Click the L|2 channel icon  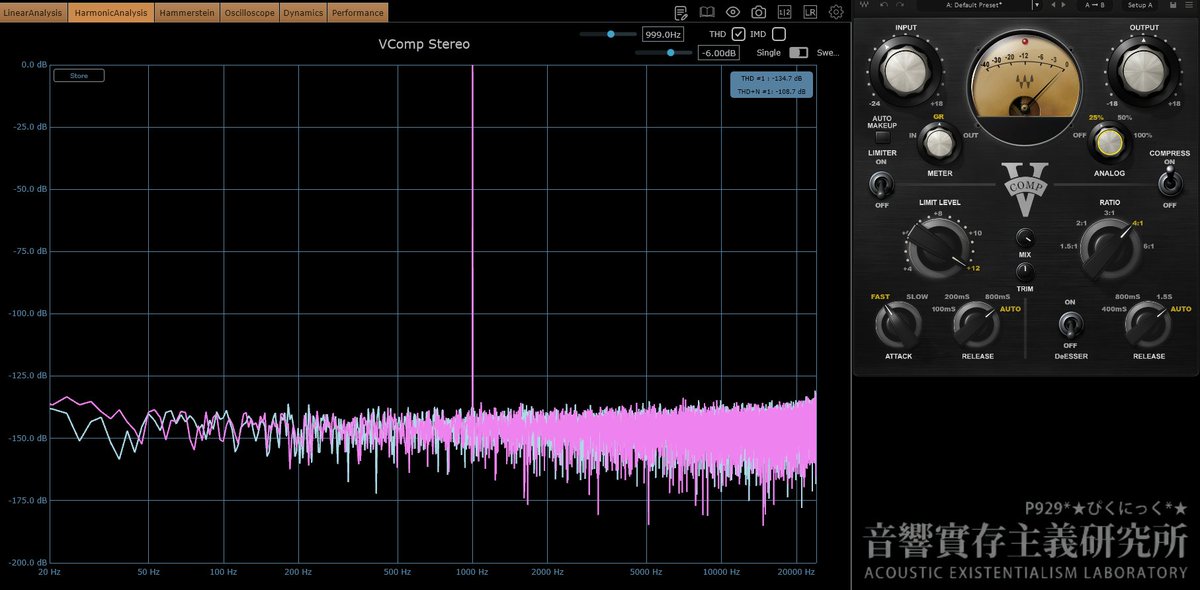784,12
